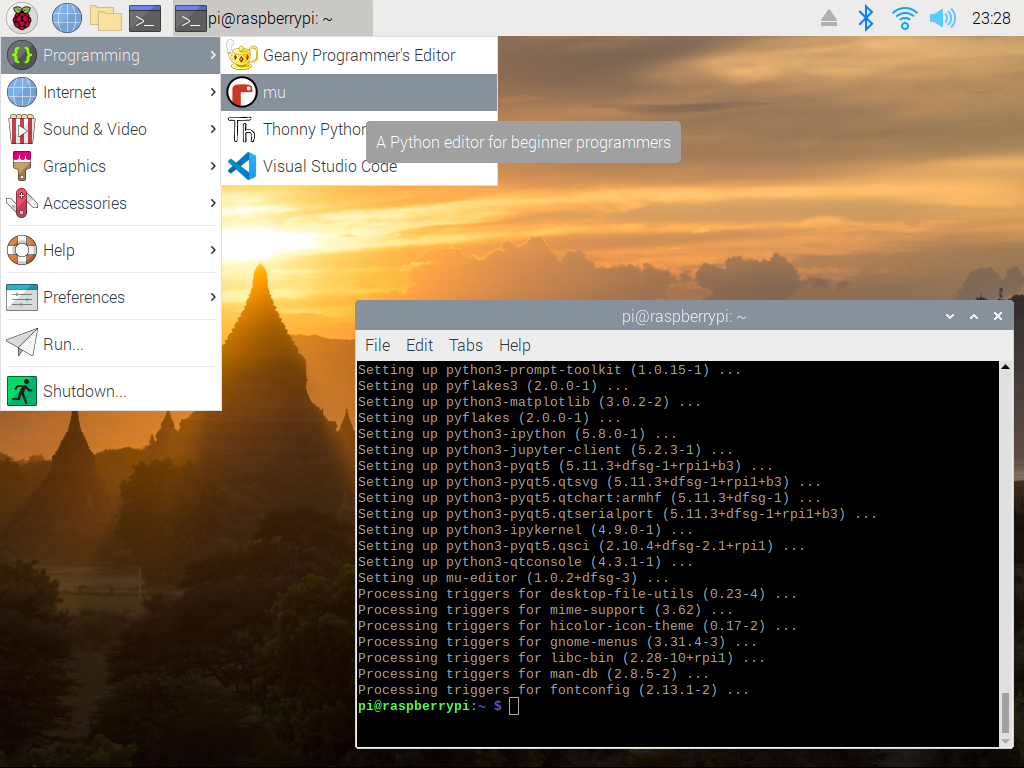The image size is (1024, 768).
Task: Click the terminal scrollbar thumb
Action: tap(1006, 714)
